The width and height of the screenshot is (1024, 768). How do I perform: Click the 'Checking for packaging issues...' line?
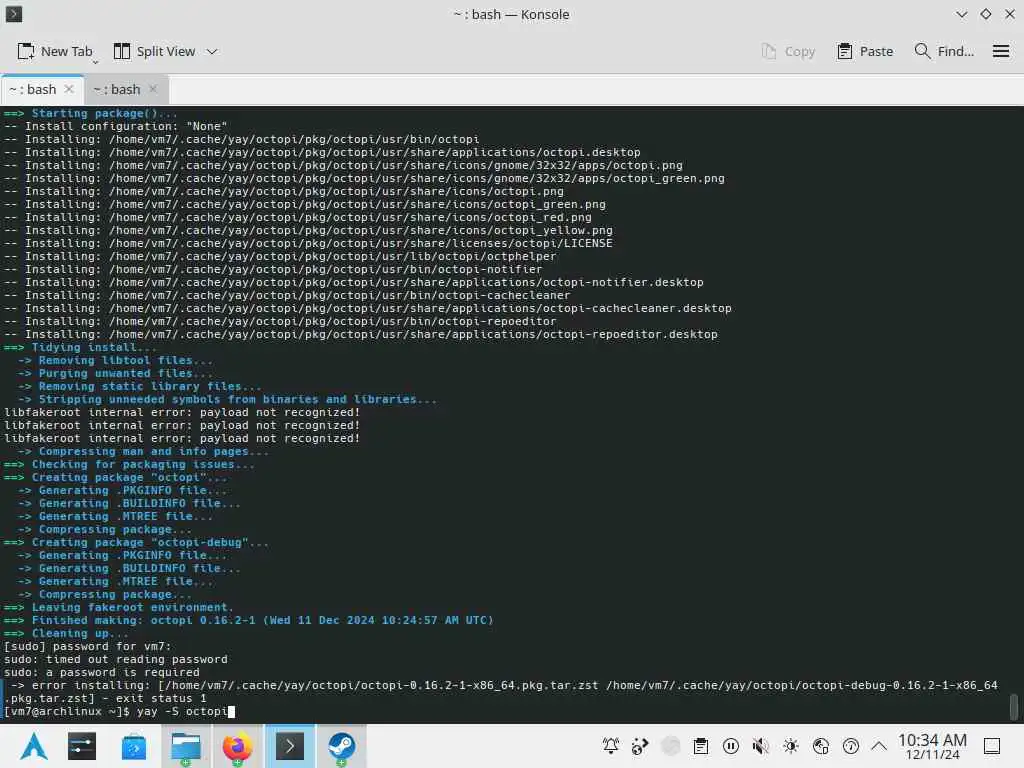(129, 464)
